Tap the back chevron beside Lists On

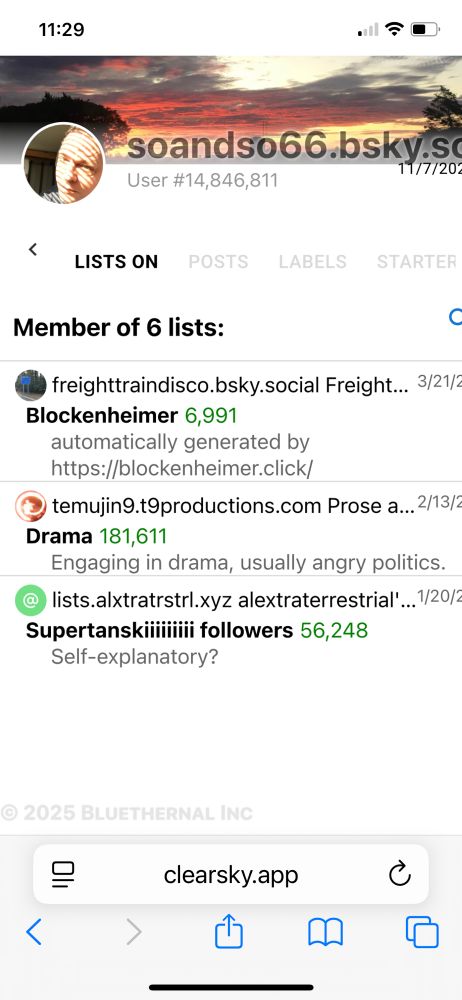33,249
